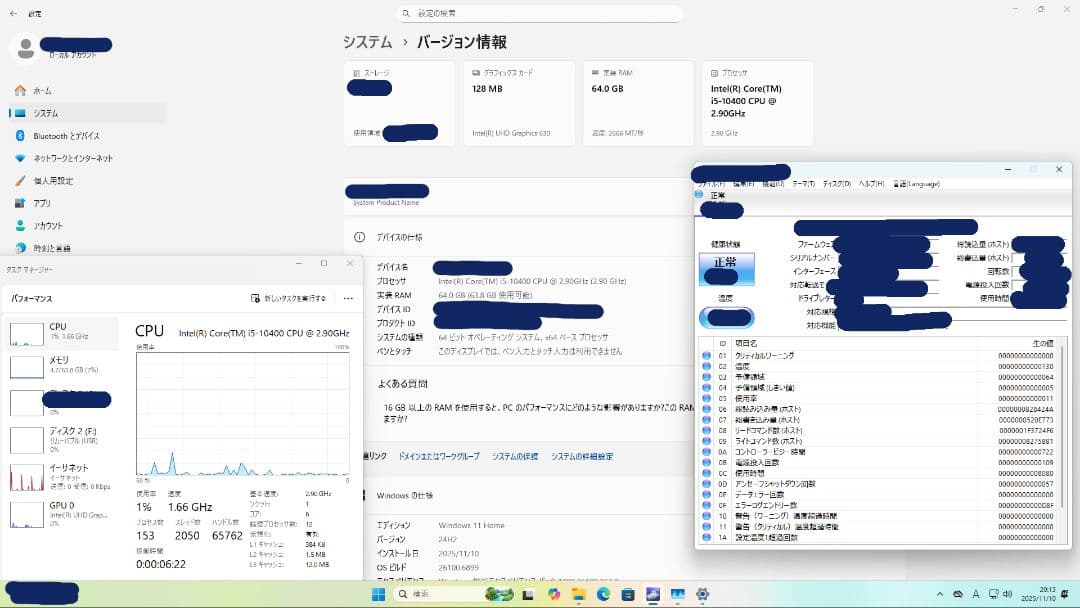Open File Explorer from the taskbar
This screenshot has height=608, width=1080.
(578, 594)
